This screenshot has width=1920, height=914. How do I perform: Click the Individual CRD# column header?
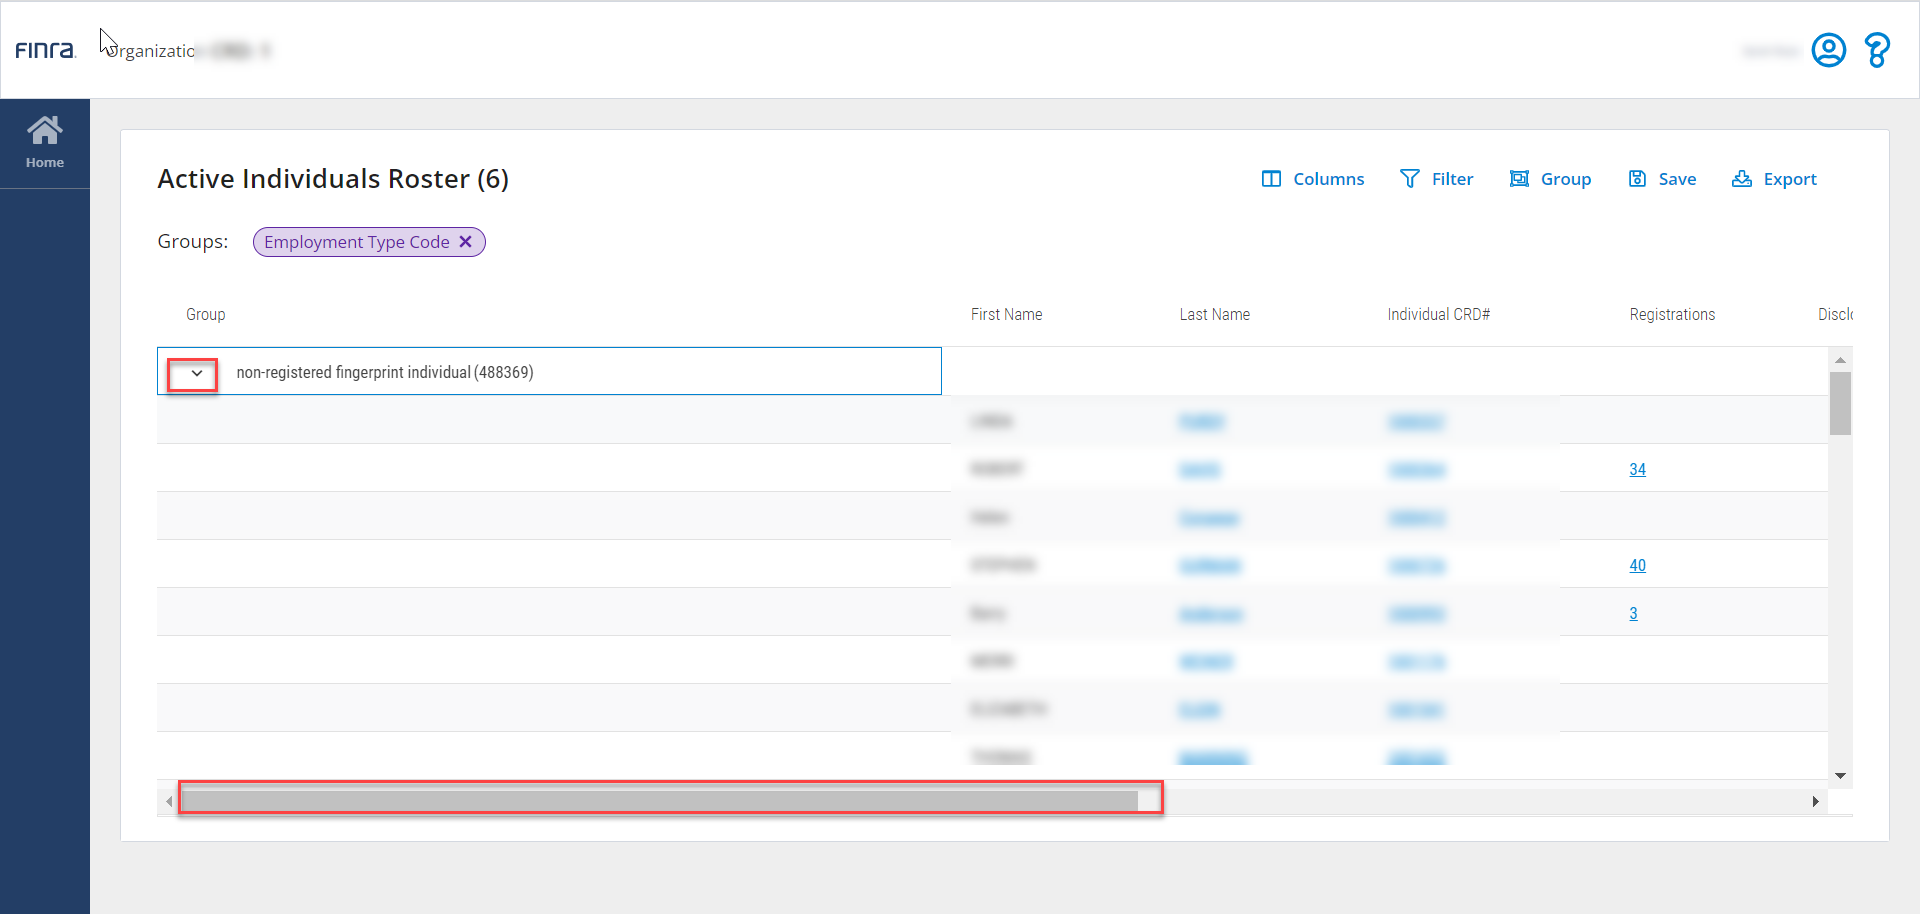click(1439, 314)
